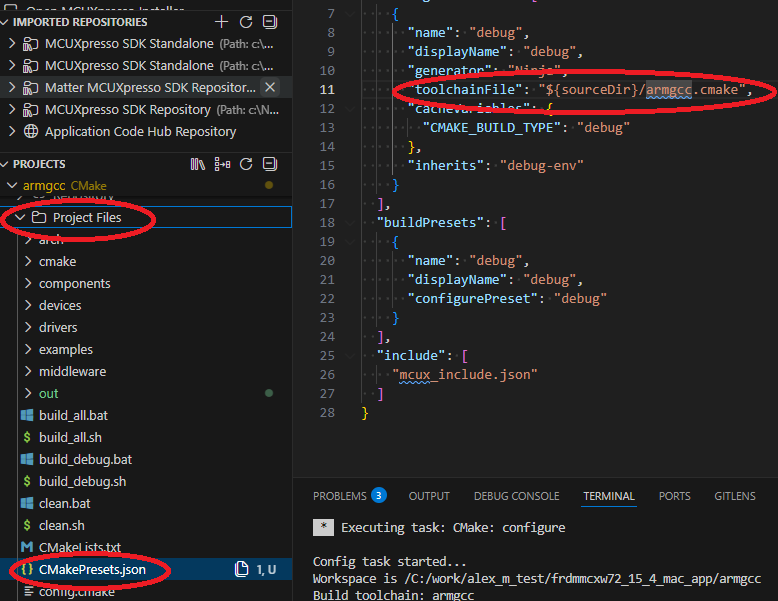The image size is (778, 601).
Task: Select second MCUXpresso SDK Standalone entry
Action: [146, 66]
